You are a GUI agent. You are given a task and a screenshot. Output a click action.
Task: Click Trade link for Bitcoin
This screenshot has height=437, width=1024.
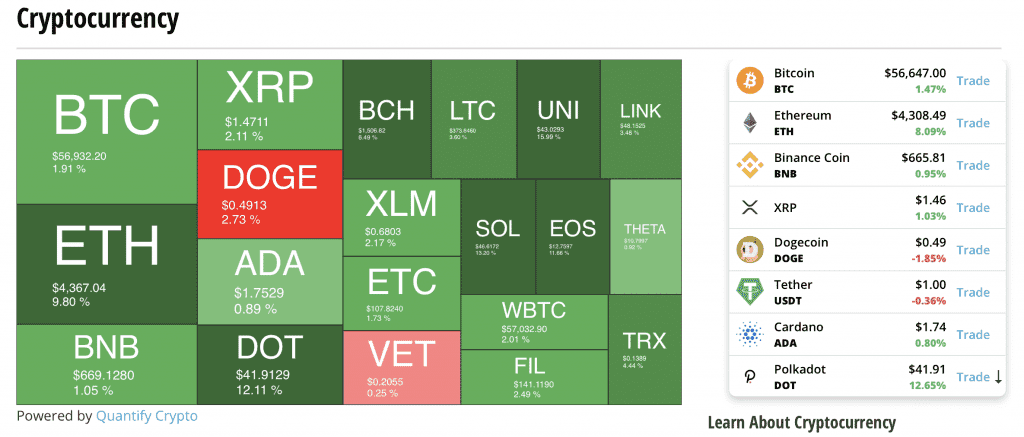coord(973,81)
